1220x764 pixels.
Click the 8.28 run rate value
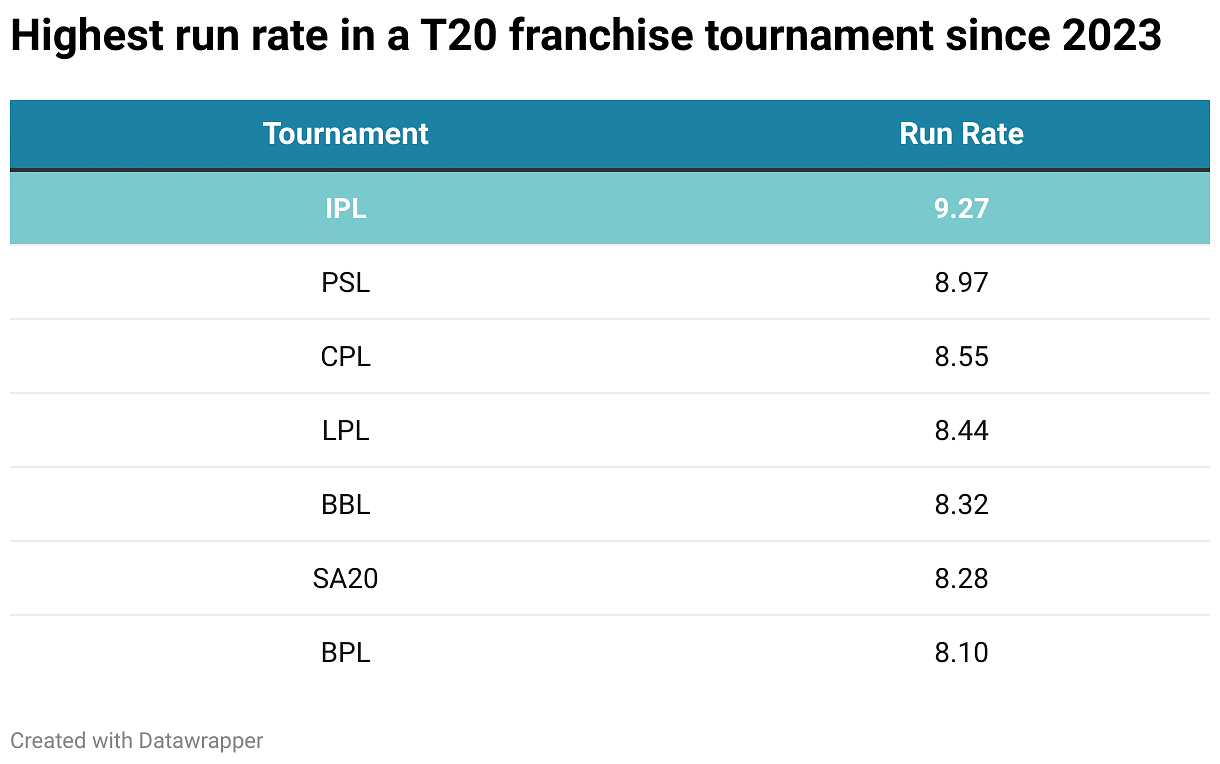click(x=961, y=579)
